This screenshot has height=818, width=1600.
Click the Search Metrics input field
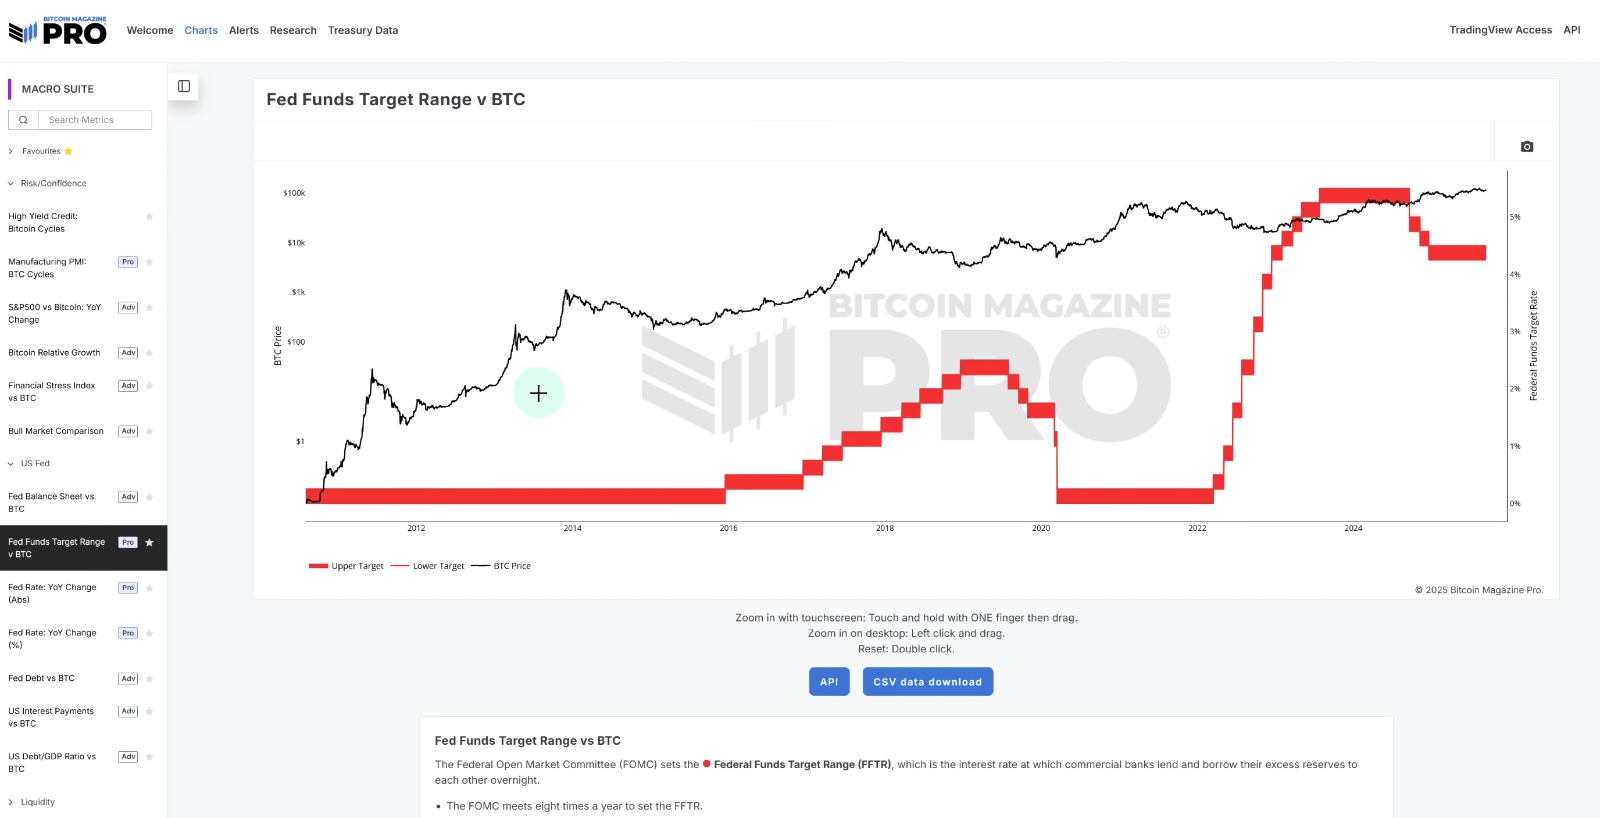(x=95, y=120)
